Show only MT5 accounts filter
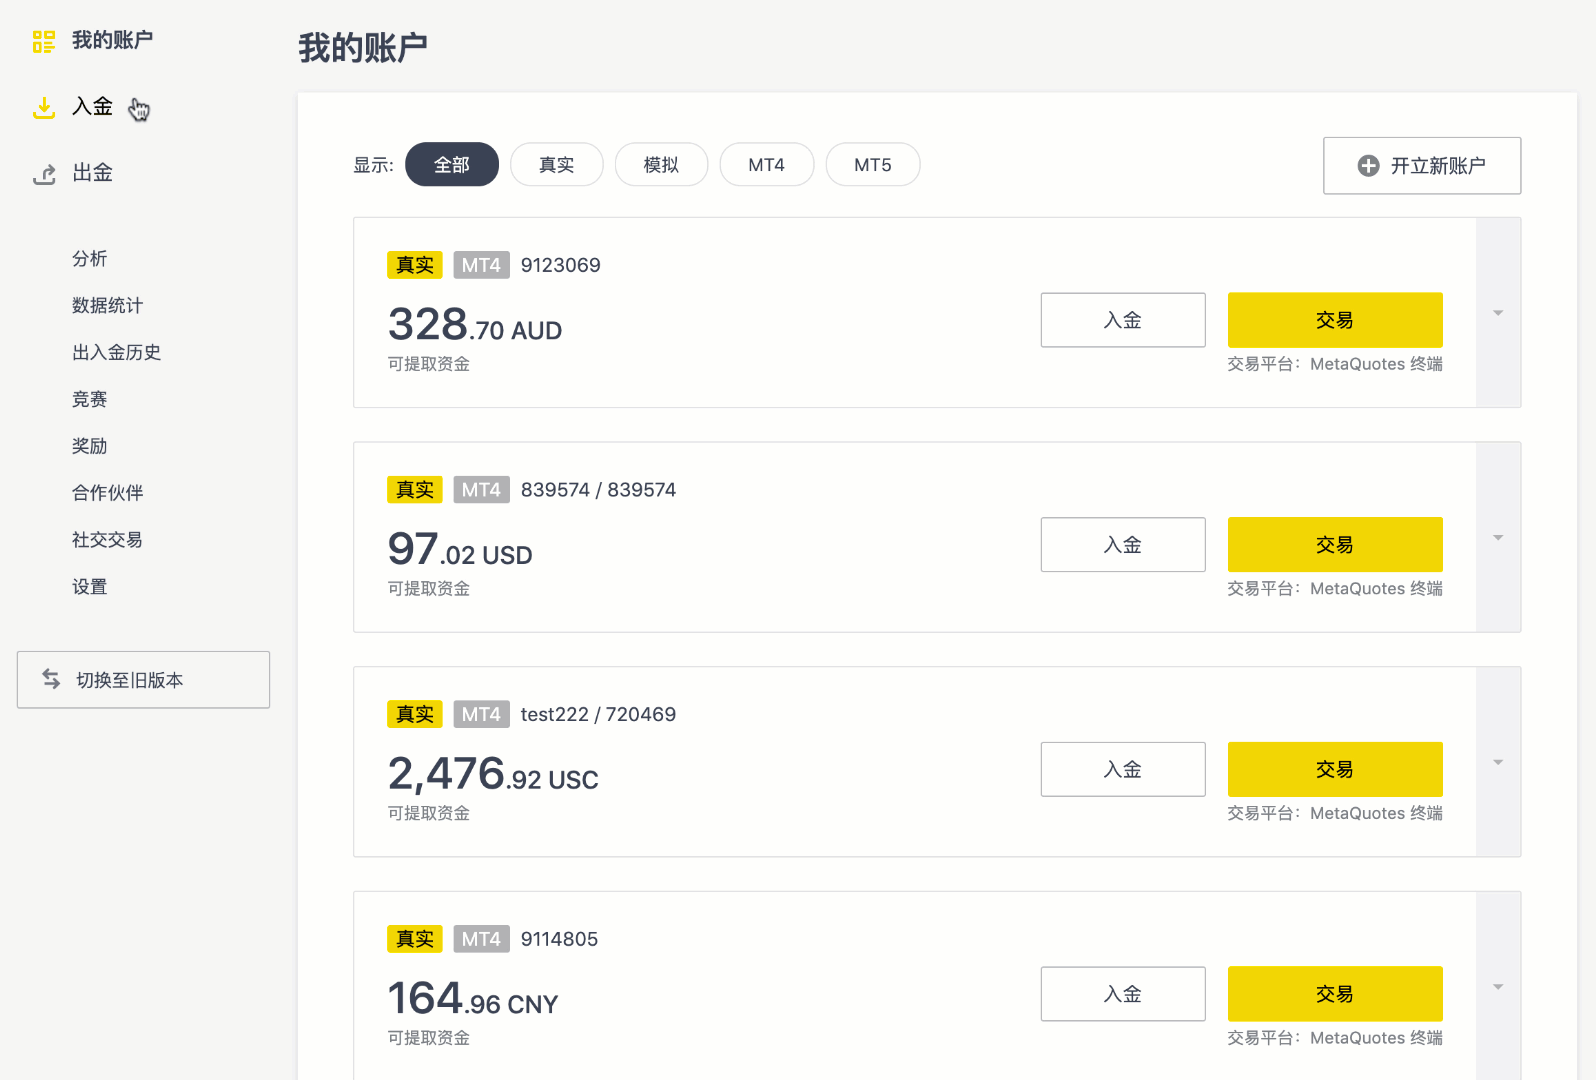Viewport: 1596px width, 1080px height. point(872,165)
